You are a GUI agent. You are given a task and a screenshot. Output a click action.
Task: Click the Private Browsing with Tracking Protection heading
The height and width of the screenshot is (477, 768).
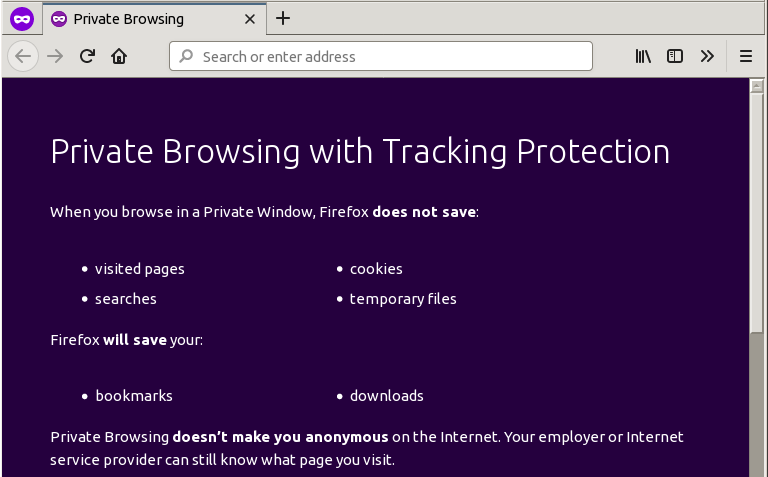pyautogui.click(x=360, y=151)
